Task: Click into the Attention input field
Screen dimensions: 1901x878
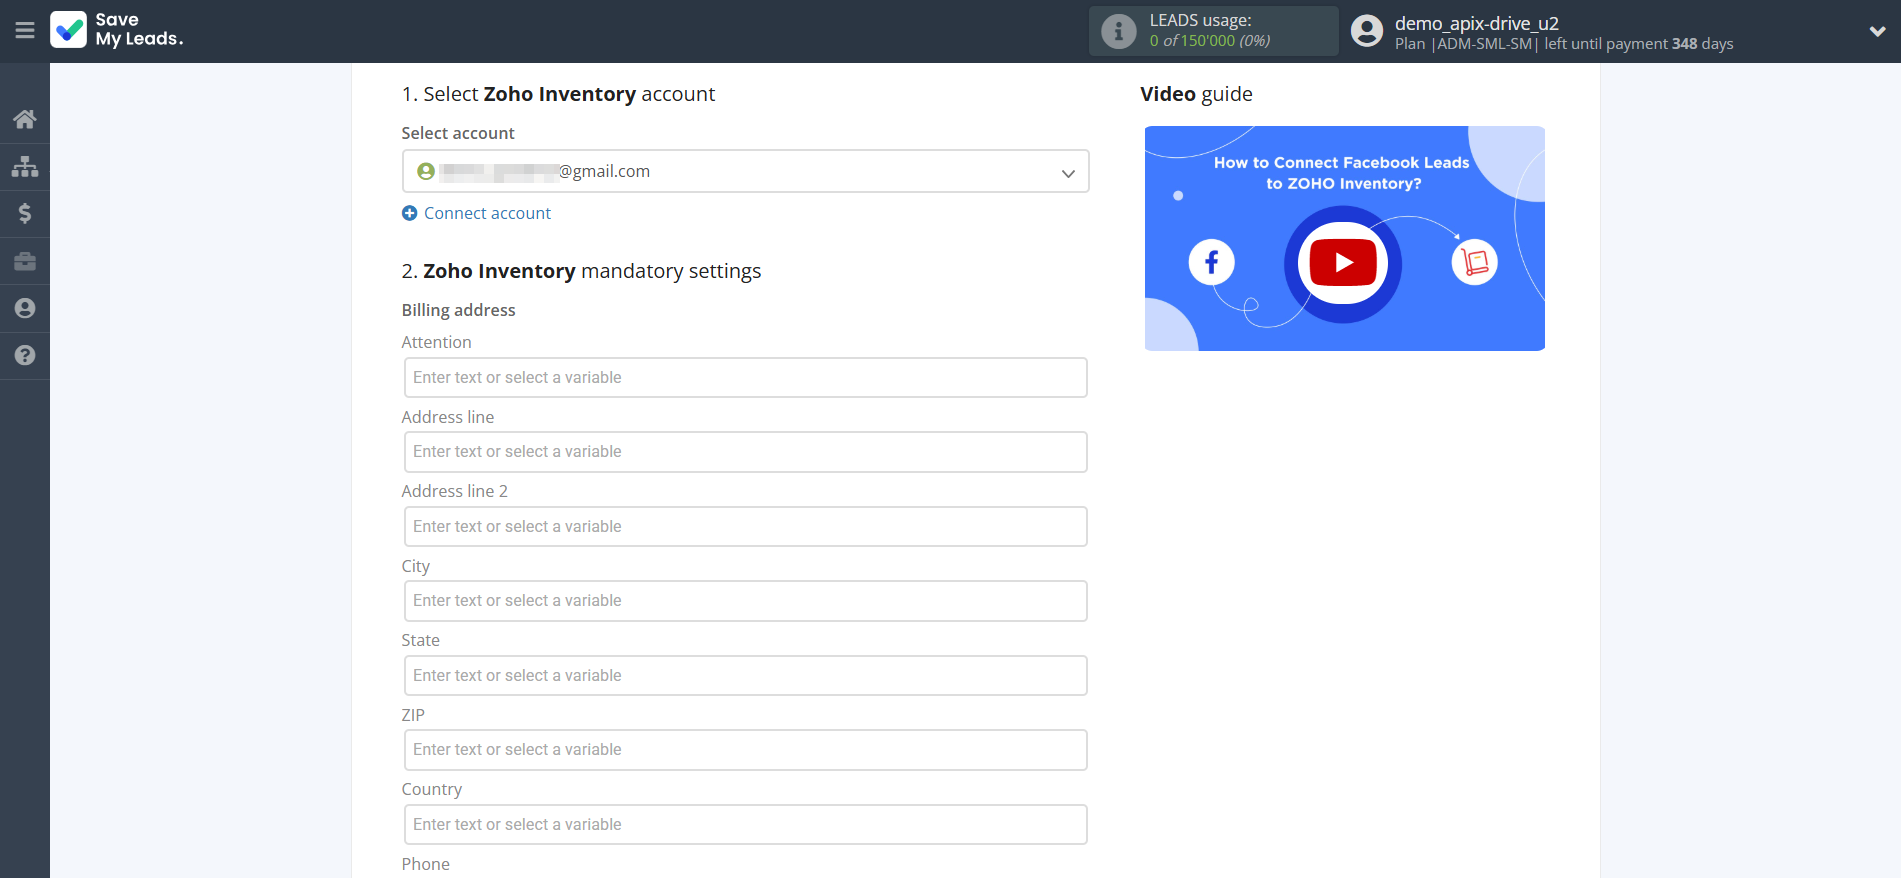Action: tap(745, 378)
